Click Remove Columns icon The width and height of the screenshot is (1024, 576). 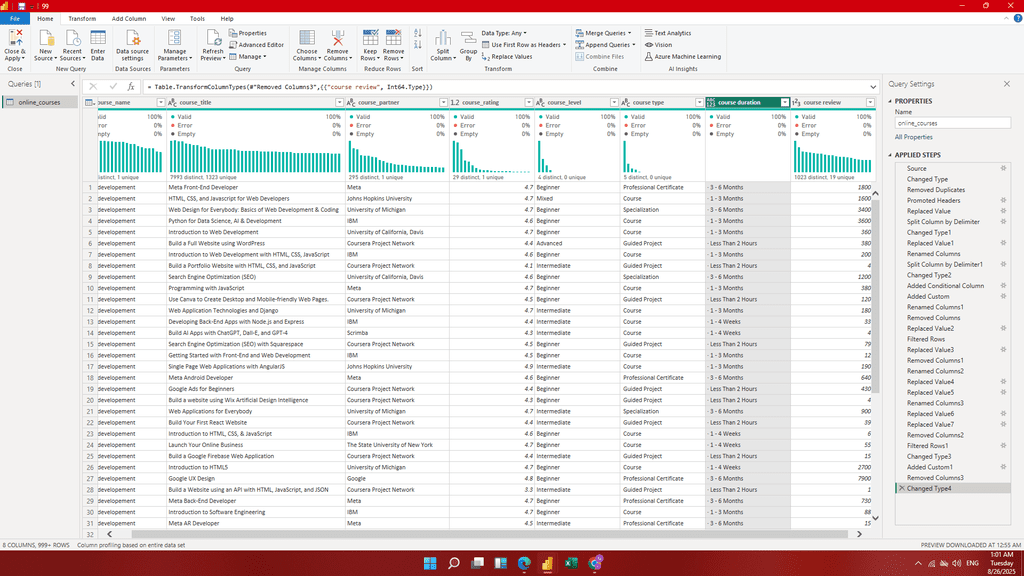(x=337, y=38)
